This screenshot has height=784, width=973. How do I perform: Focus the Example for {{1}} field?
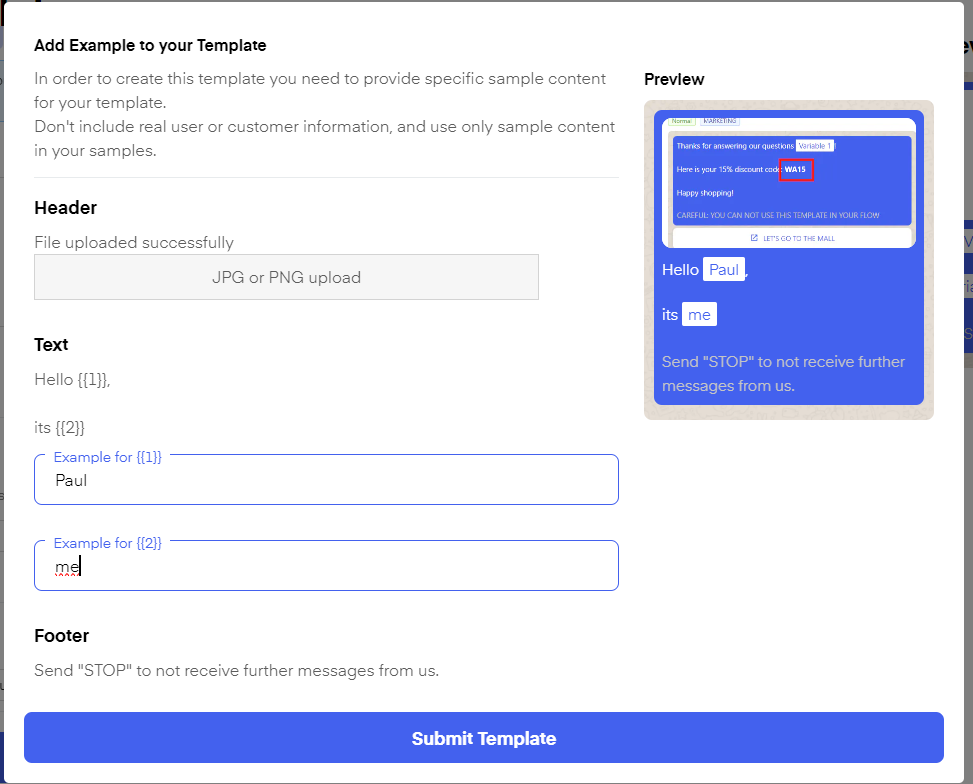coord(326,481)
